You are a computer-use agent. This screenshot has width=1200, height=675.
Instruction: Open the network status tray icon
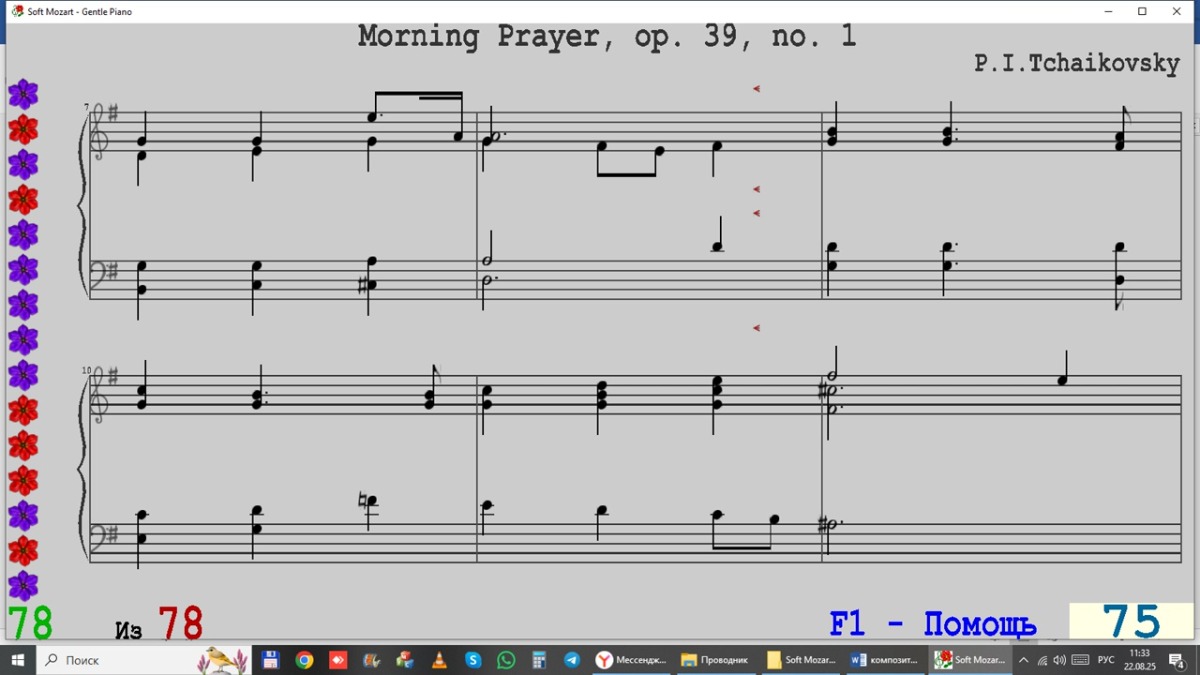click(x=1042, y=660)
